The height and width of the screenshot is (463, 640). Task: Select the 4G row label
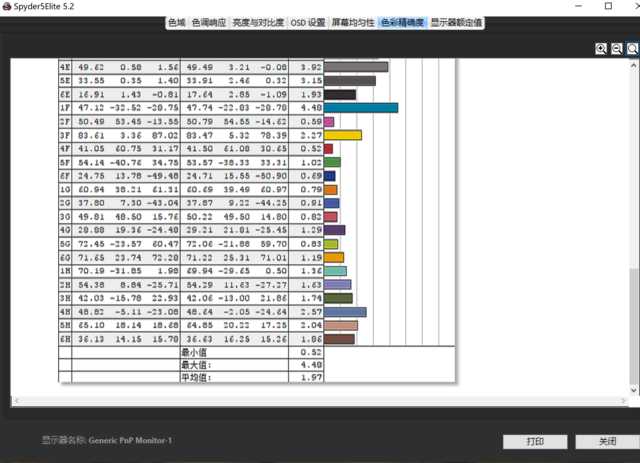65,230
